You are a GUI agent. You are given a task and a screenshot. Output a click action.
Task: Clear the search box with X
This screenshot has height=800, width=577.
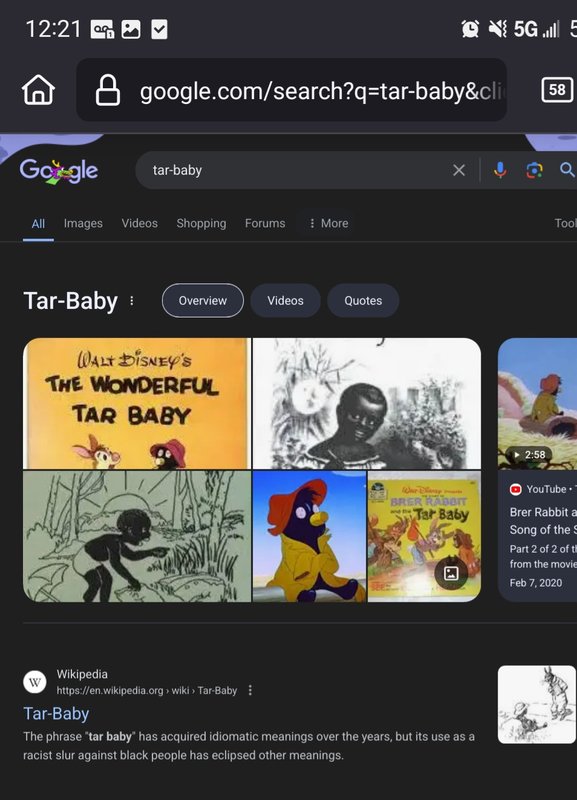coord(459,170)
